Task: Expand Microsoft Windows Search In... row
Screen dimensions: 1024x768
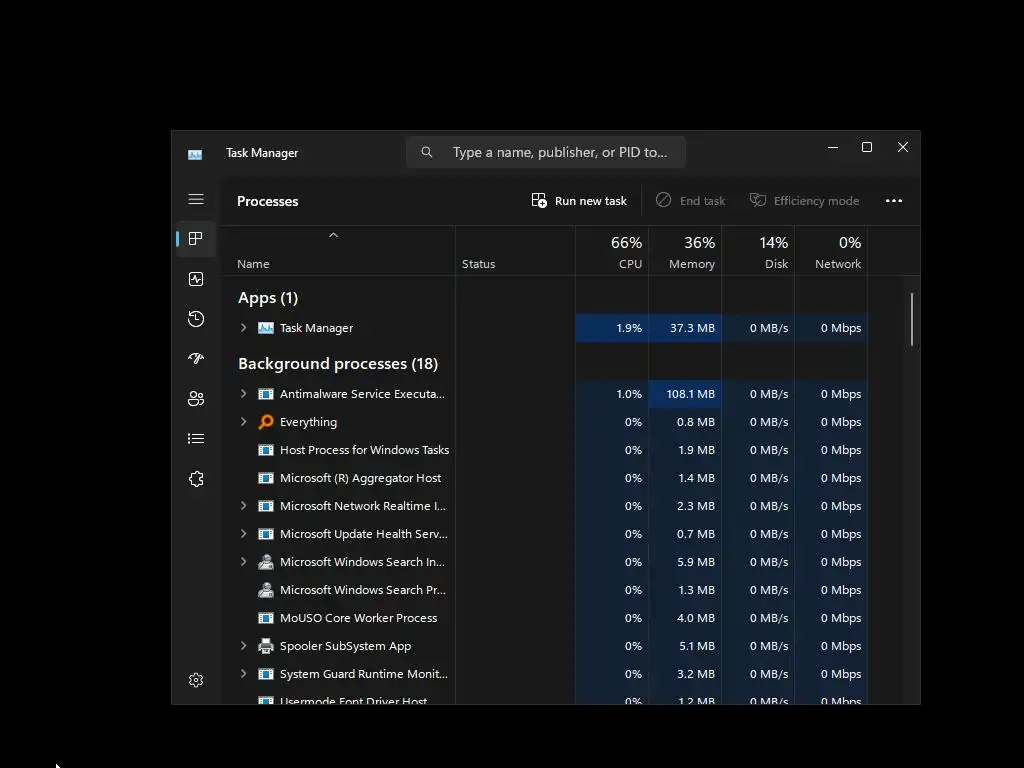Action: pos(244,562)
